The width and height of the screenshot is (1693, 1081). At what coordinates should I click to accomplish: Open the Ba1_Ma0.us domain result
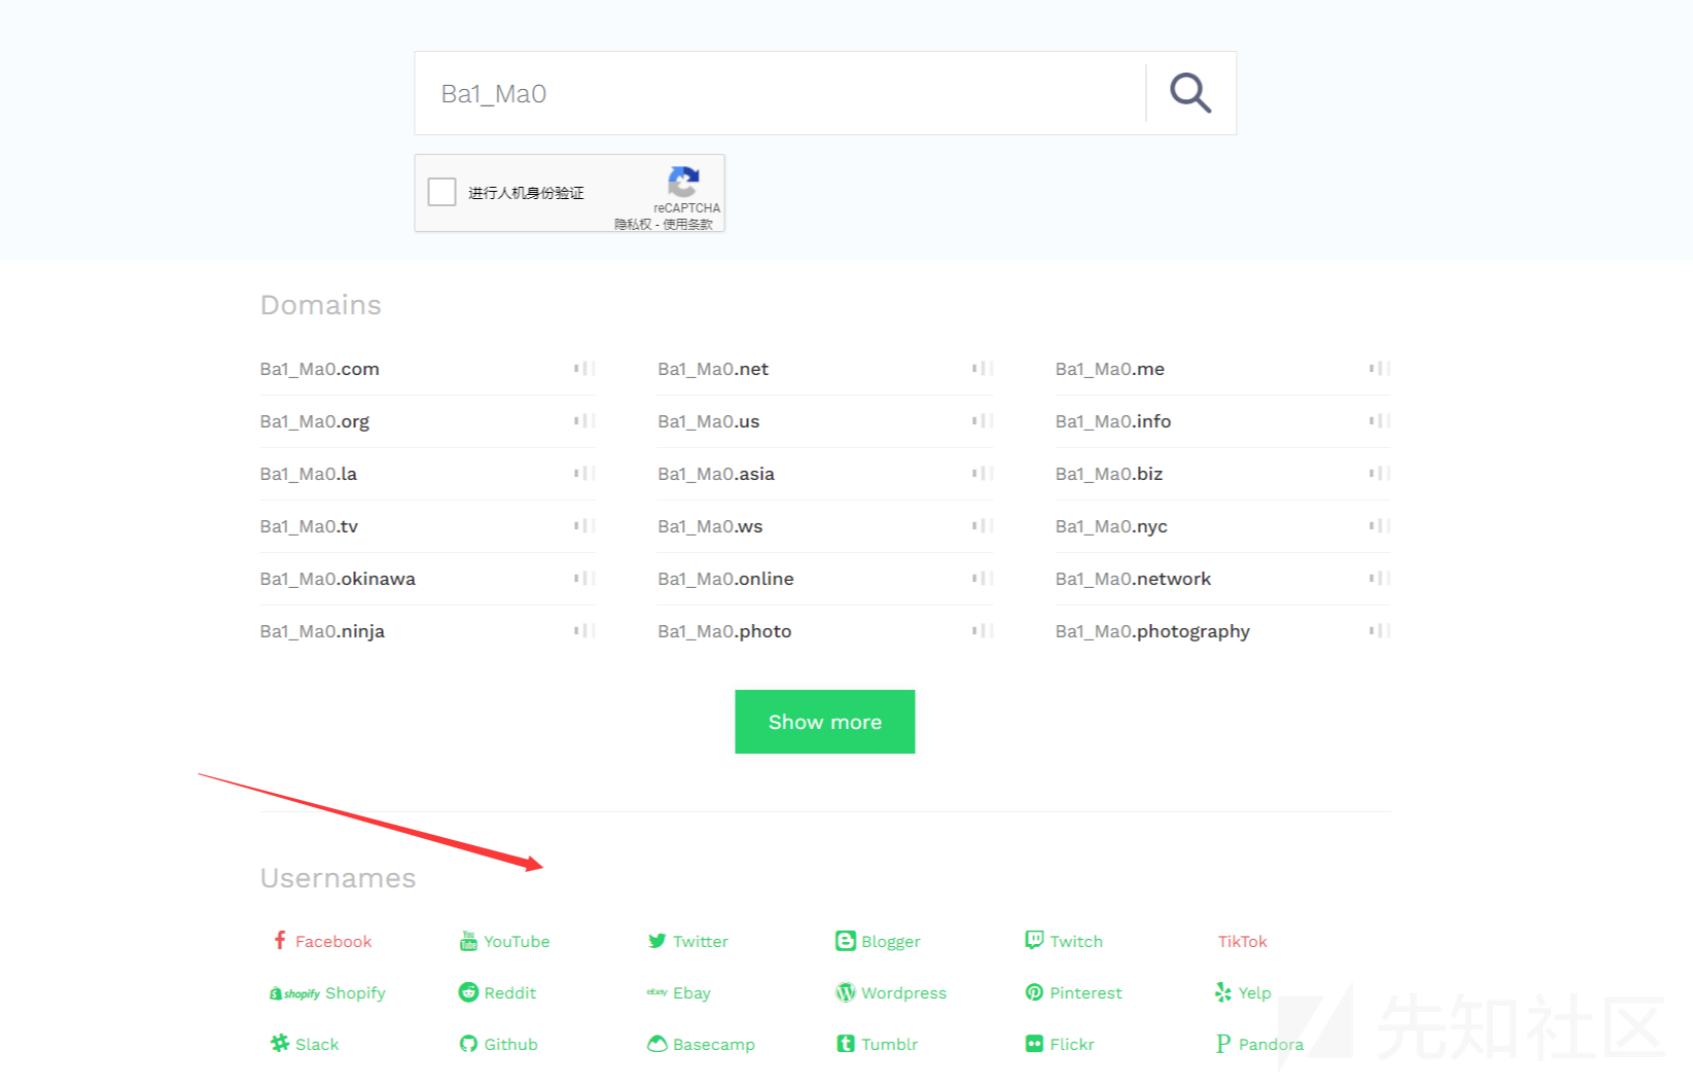coord(709,422)
